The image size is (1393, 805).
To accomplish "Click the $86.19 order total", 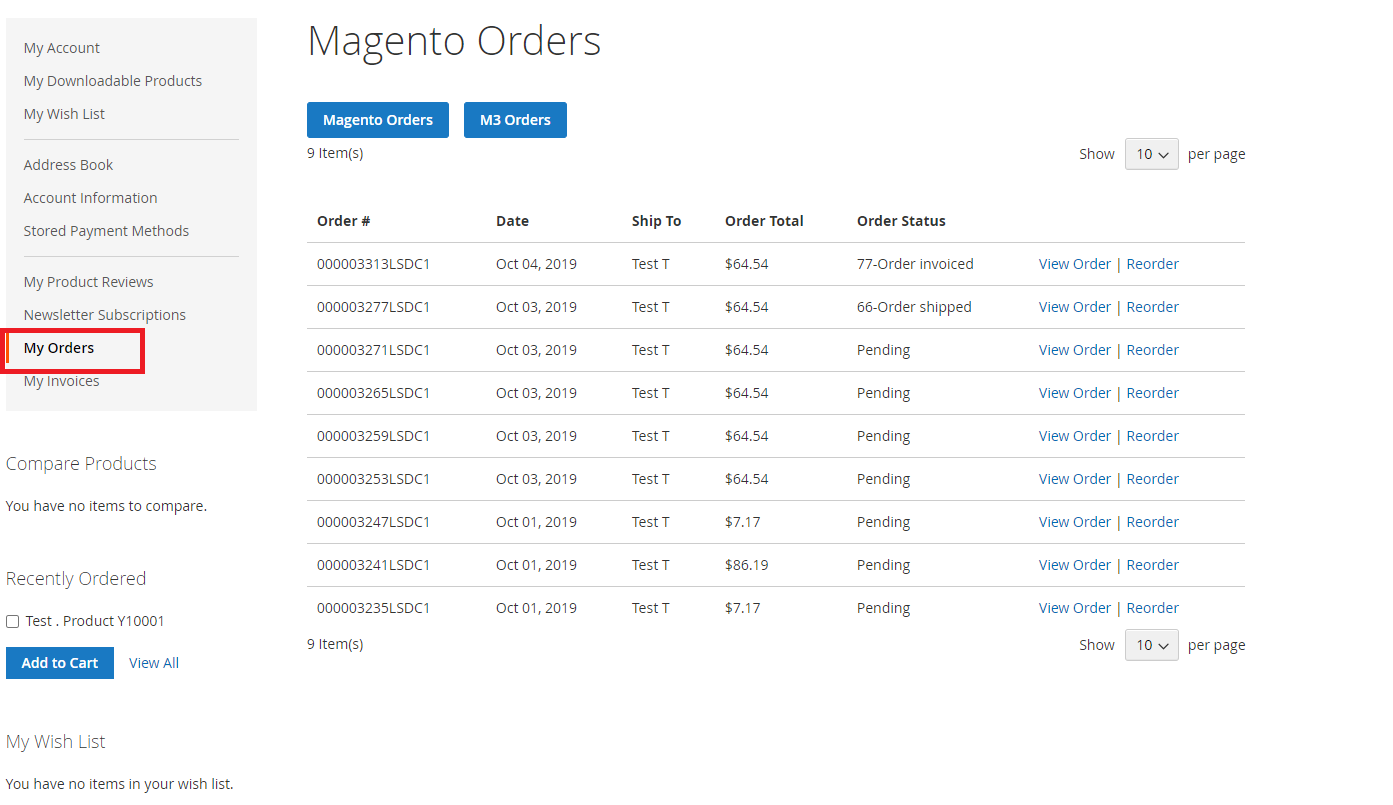I will pos(747,565).
